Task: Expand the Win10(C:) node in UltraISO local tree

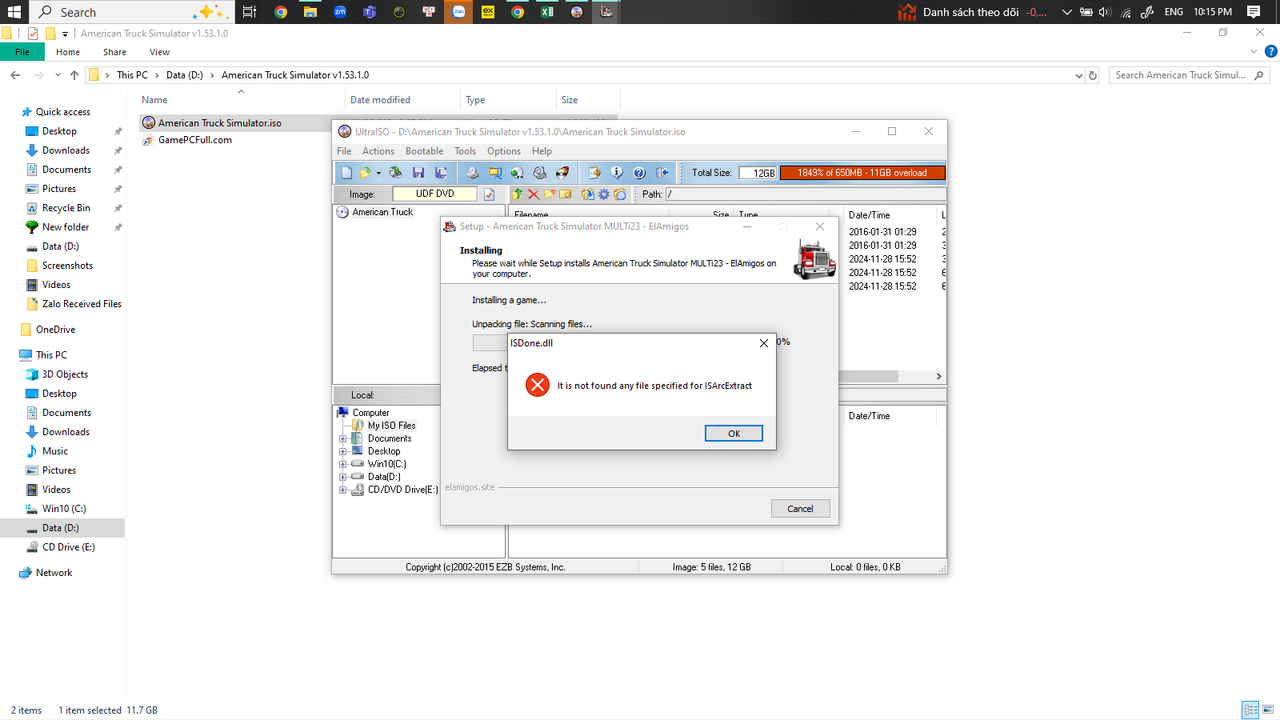Action: (343, 464)
